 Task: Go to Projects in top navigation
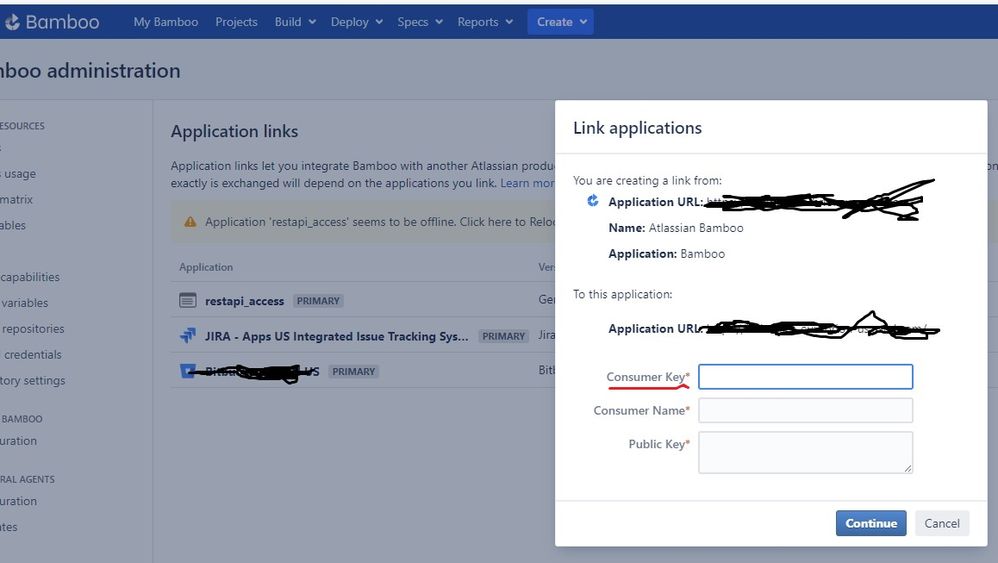coord(236,22)
